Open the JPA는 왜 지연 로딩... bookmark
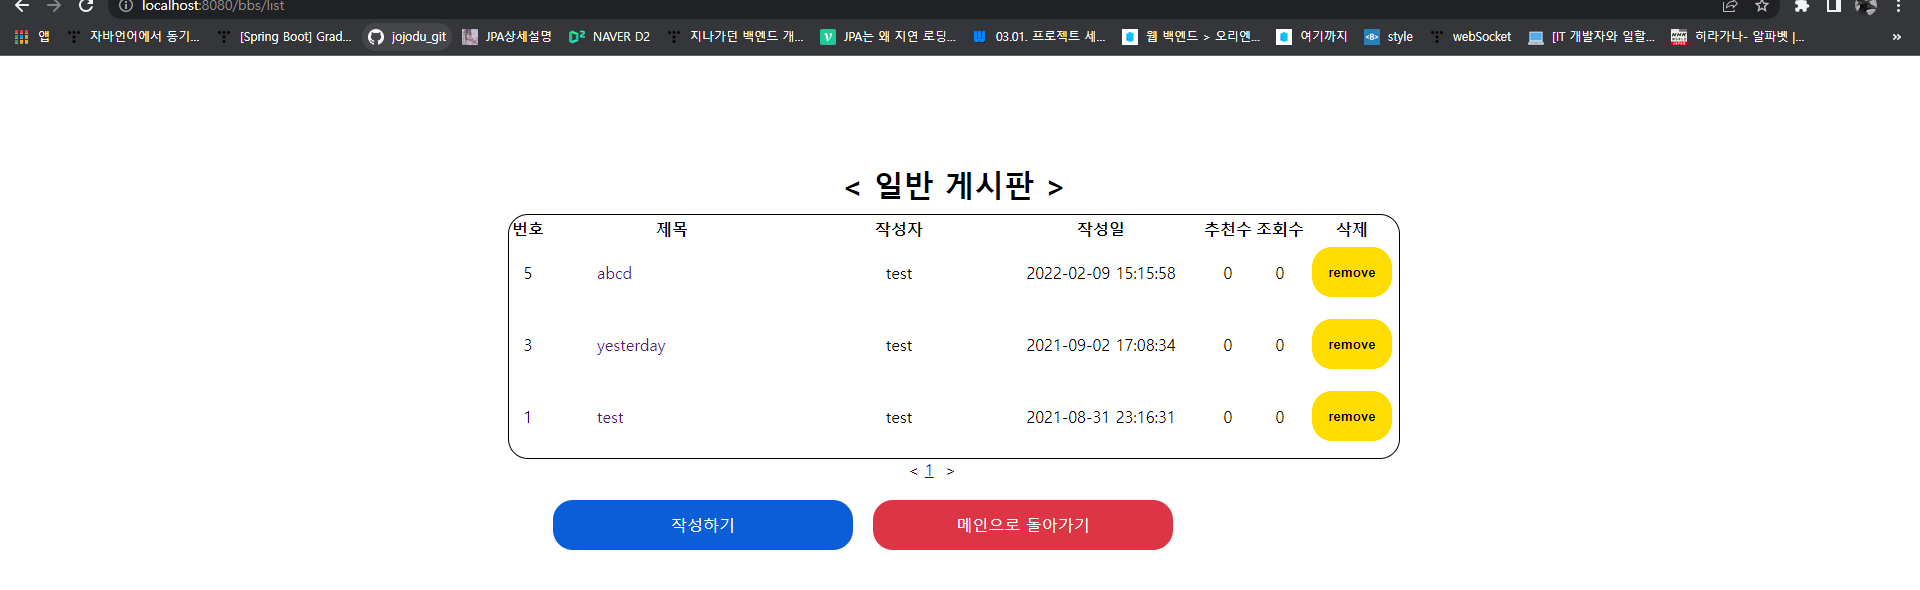This screenshot has height=590, width=1920. (x=889, y=37)
